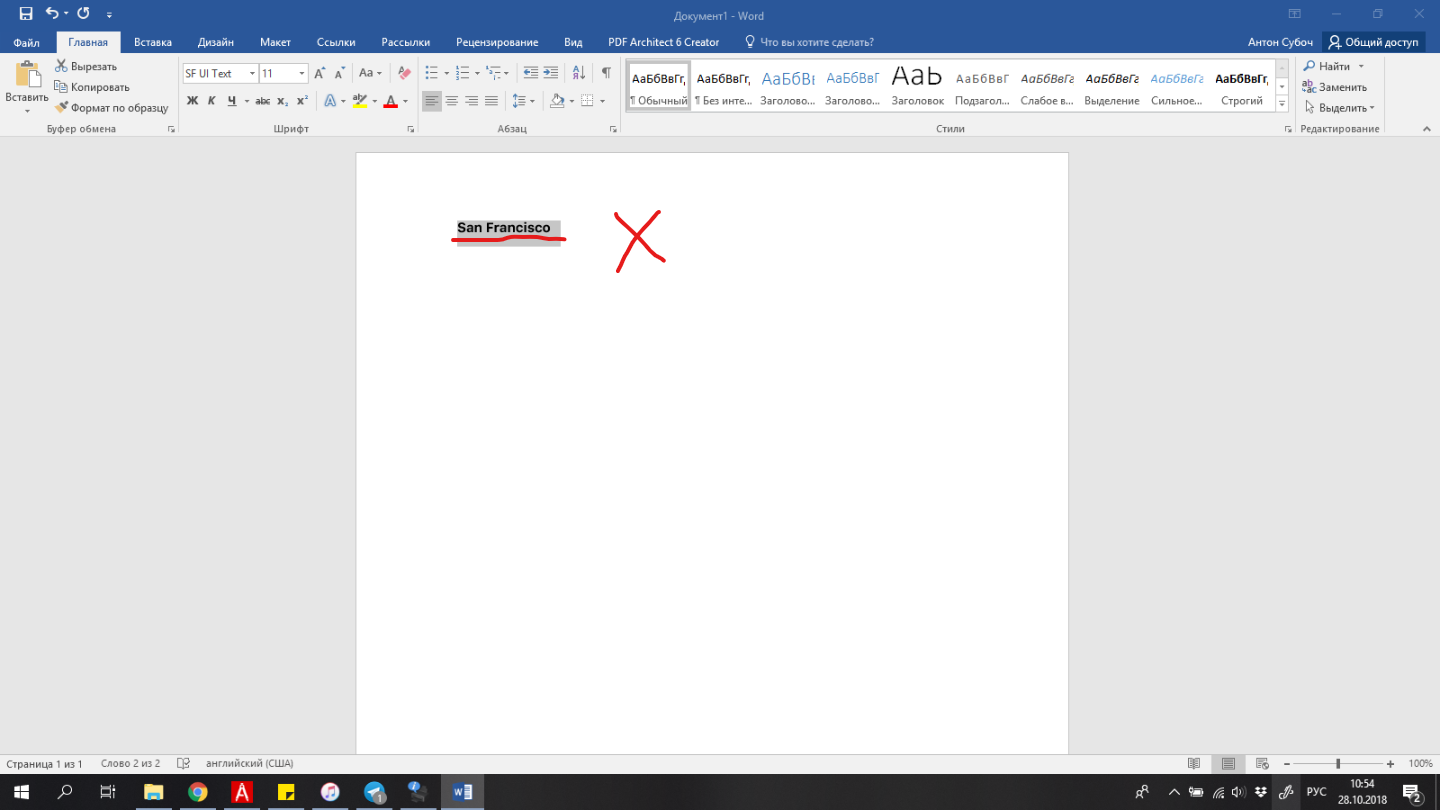1440x810 pixels.
Task: Switch to the Дизайн tab
Action: [x=216, y=42]
